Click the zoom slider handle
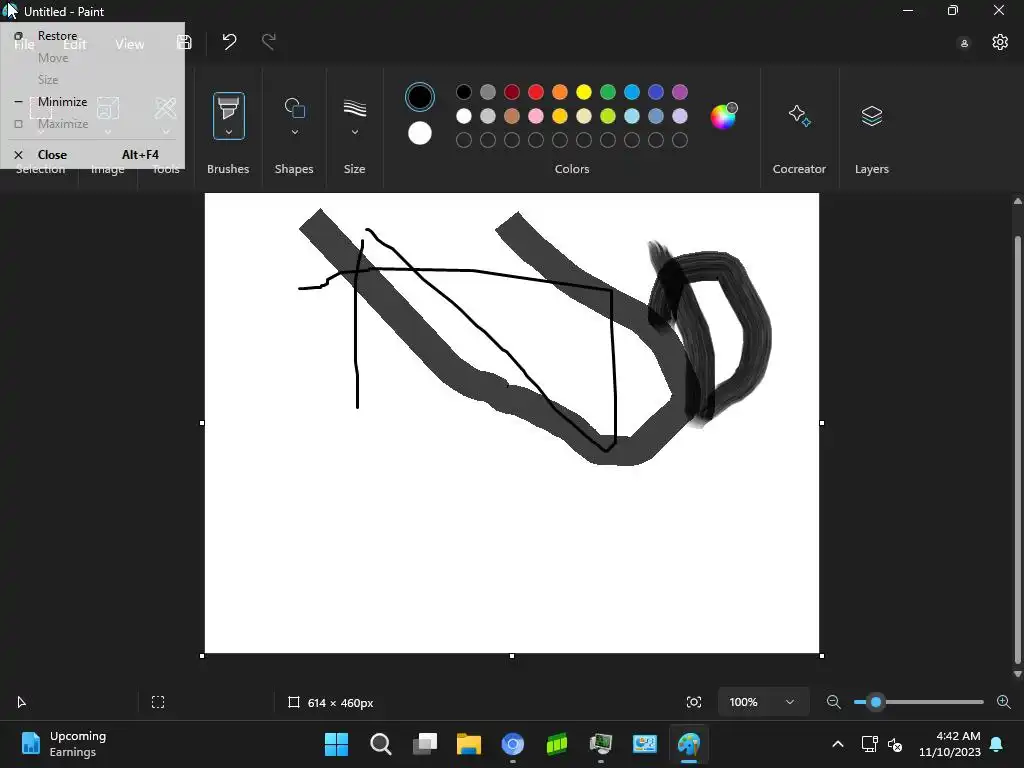Viewport: 1024px width, 768px height. click(x=876, y=702)
